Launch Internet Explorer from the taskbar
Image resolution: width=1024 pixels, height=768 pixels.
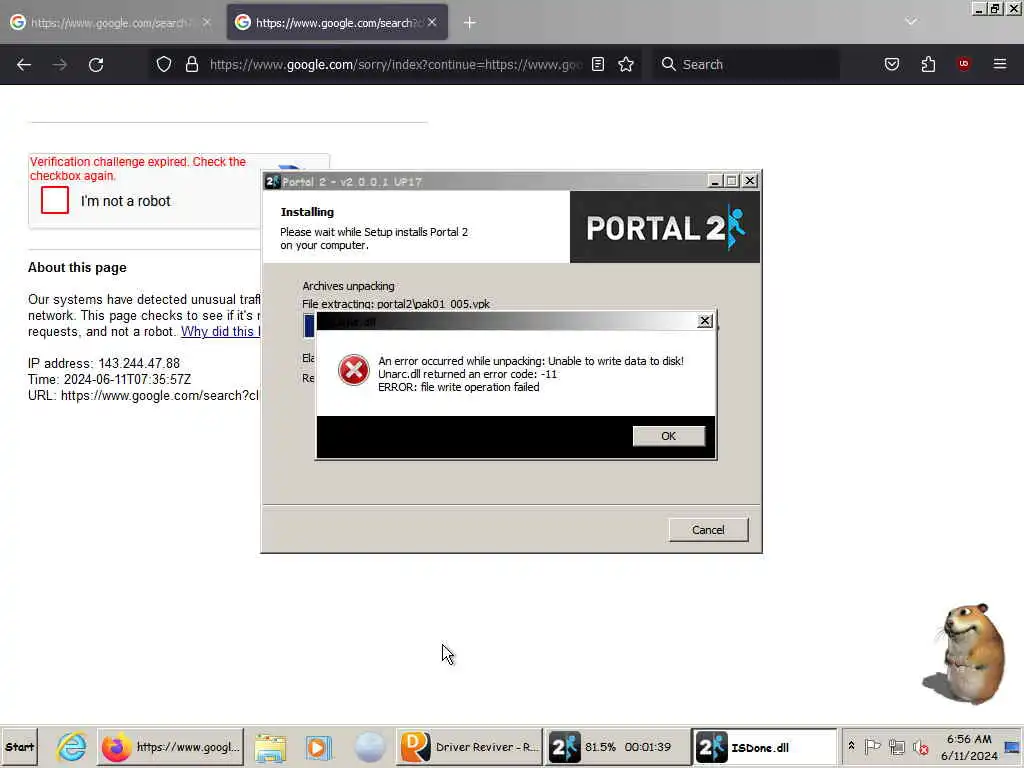(71, 747)
